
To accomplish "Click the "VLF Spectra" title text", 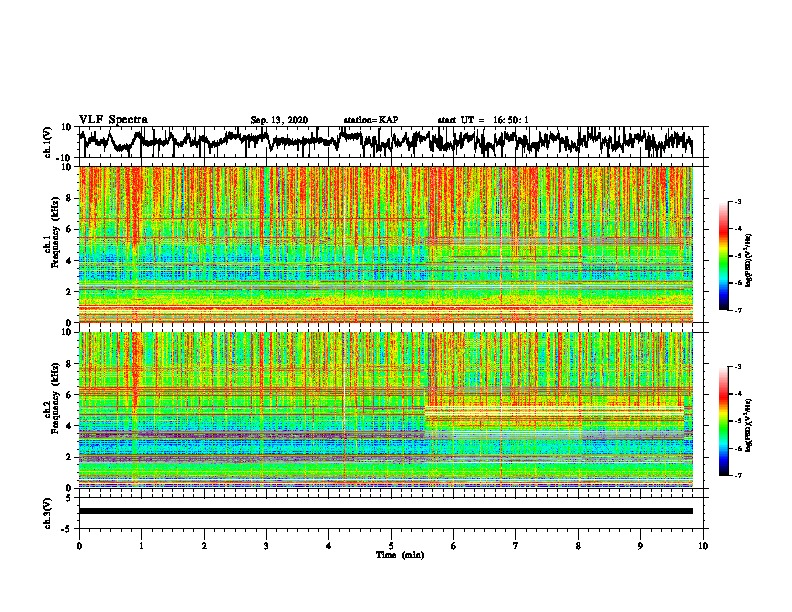I will coord(113,120).
